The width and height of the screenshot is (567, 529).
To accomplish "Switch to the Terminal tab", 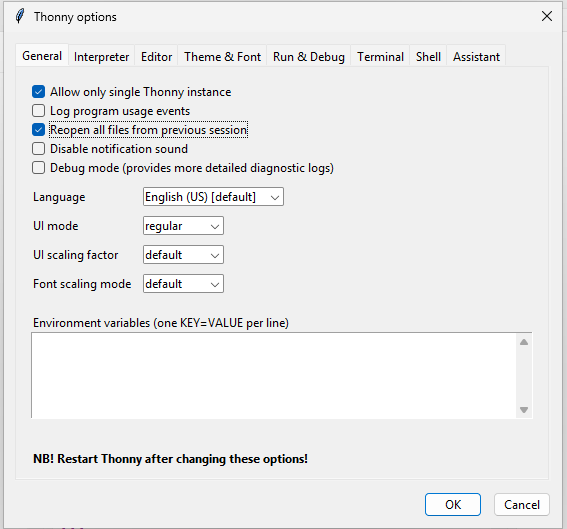I will point(380,57).
